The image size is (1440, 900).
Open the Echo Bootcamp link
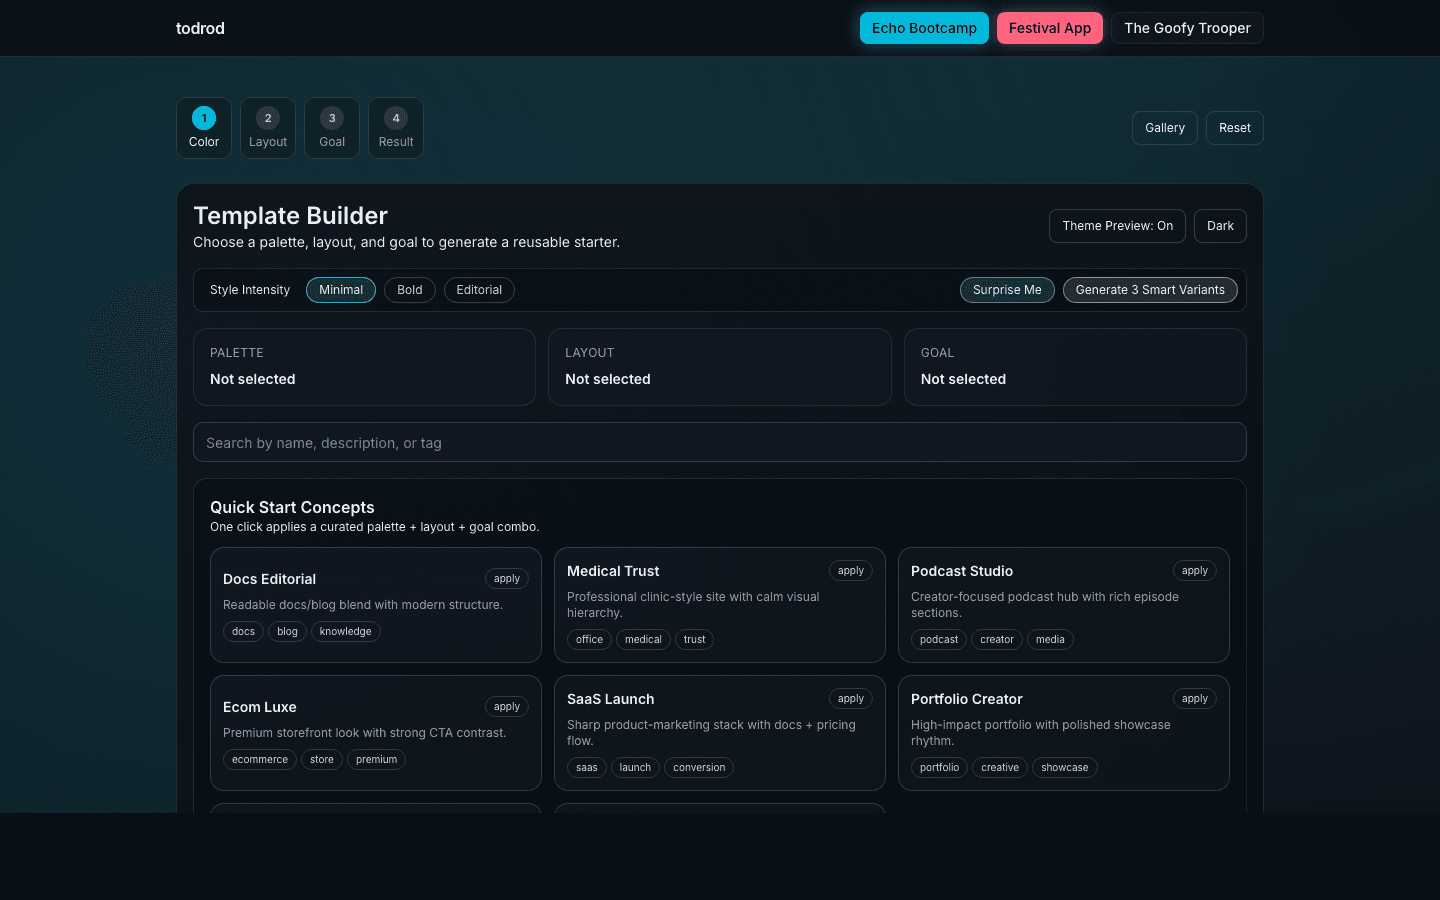click(924, 28)
